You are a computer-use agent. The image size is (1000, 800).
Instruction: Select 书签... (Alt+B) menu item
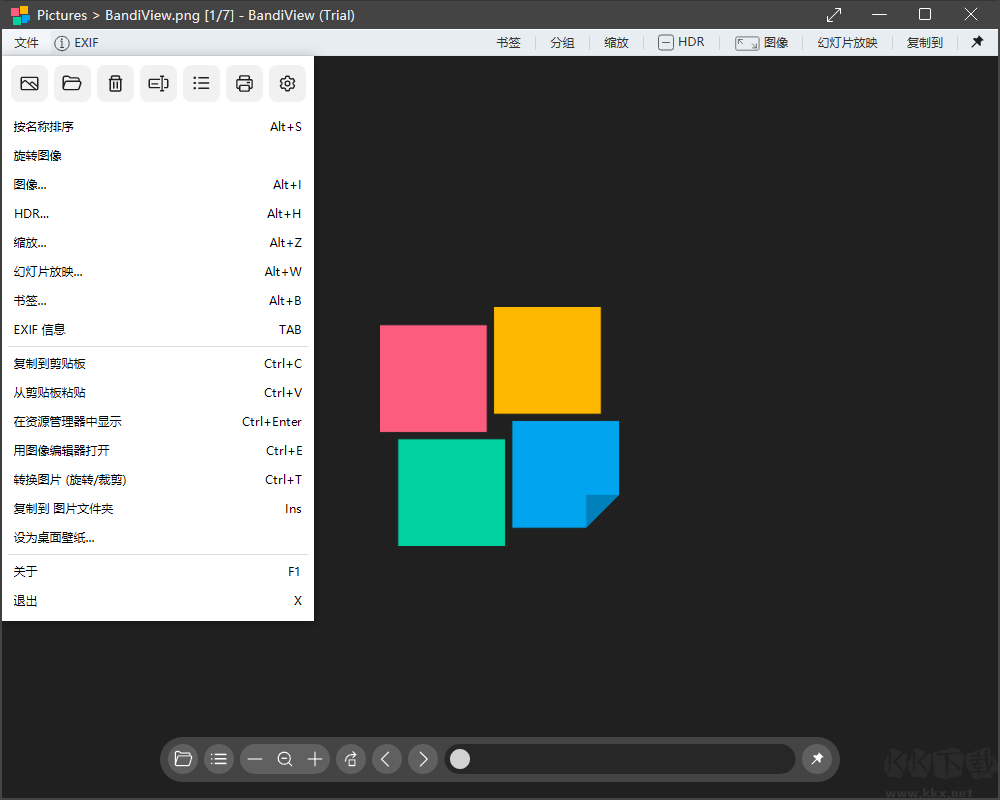tap(158, 301)
